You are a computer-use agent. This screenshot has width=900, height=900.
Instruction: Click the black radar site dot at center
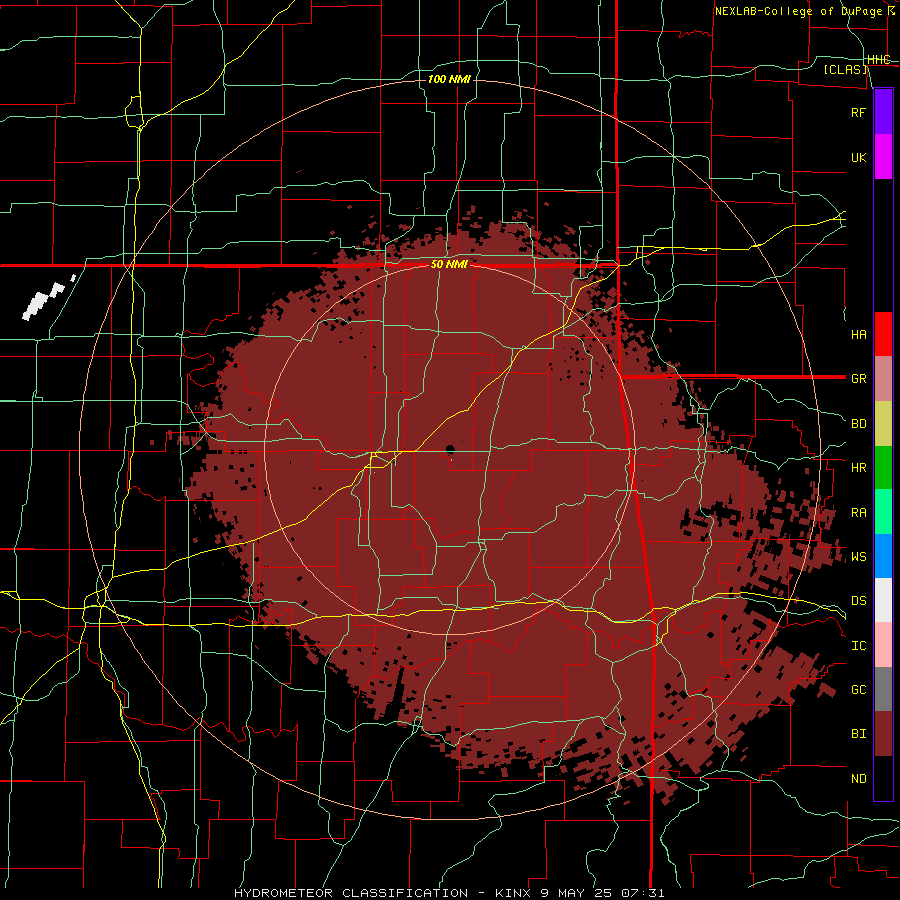pos(449,449)
